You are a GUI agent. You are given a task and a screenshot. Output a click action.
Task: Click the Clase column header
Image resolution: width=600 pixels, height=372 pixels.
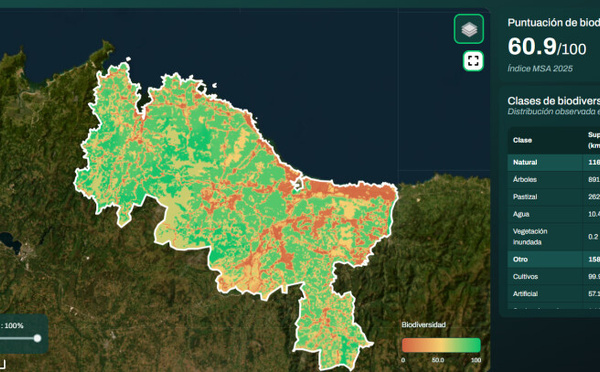(522, 140)
